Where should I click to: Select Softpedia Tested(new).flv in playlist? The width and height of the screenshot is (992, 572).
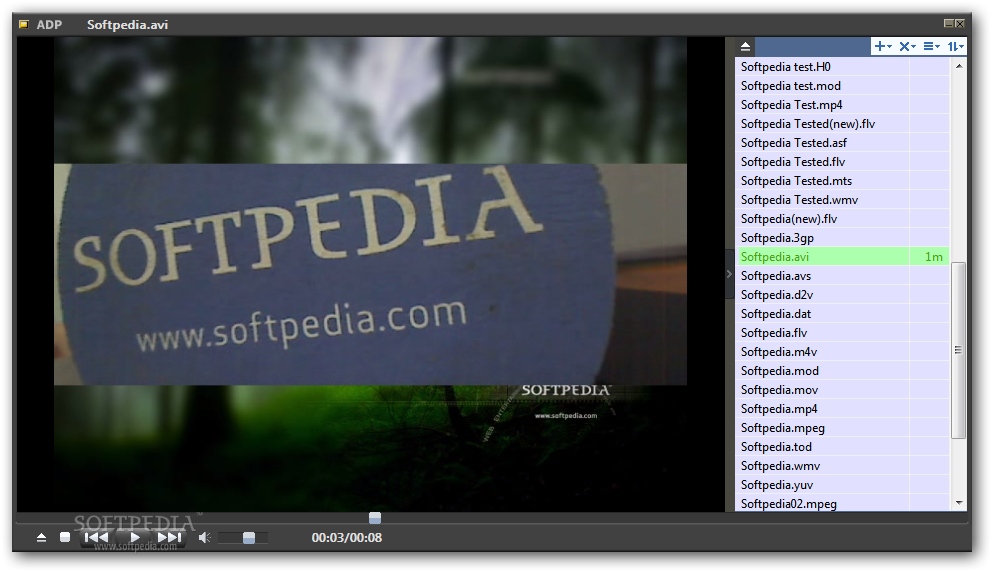click(841, 123)
